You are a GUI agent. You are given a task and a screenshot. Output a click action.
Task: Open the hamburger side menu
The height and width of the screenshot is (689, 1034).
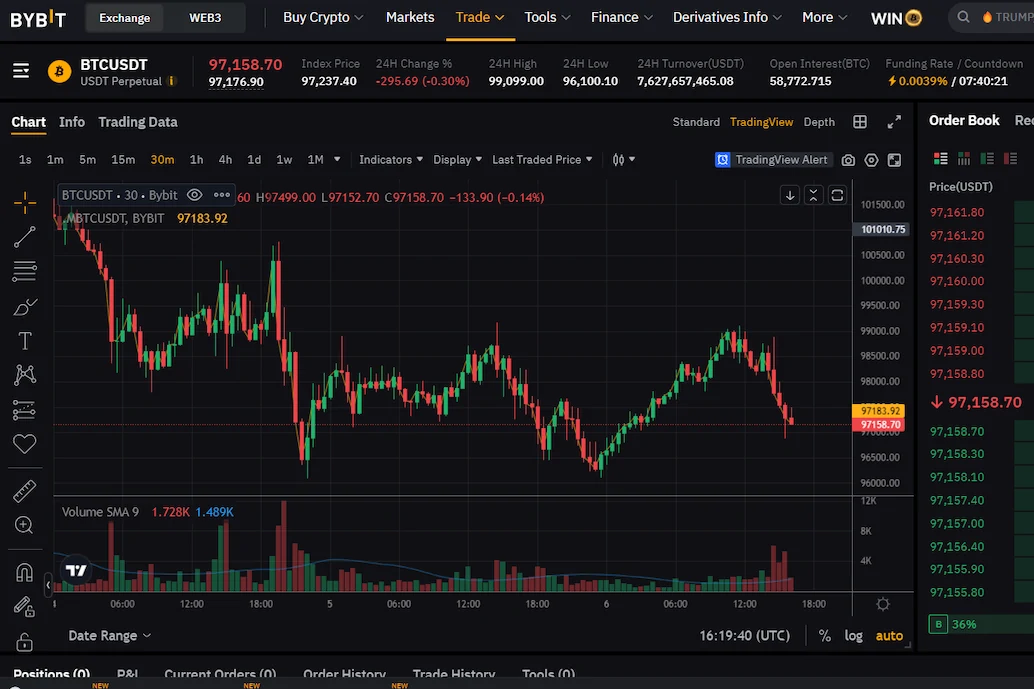(x=21, y=71)
